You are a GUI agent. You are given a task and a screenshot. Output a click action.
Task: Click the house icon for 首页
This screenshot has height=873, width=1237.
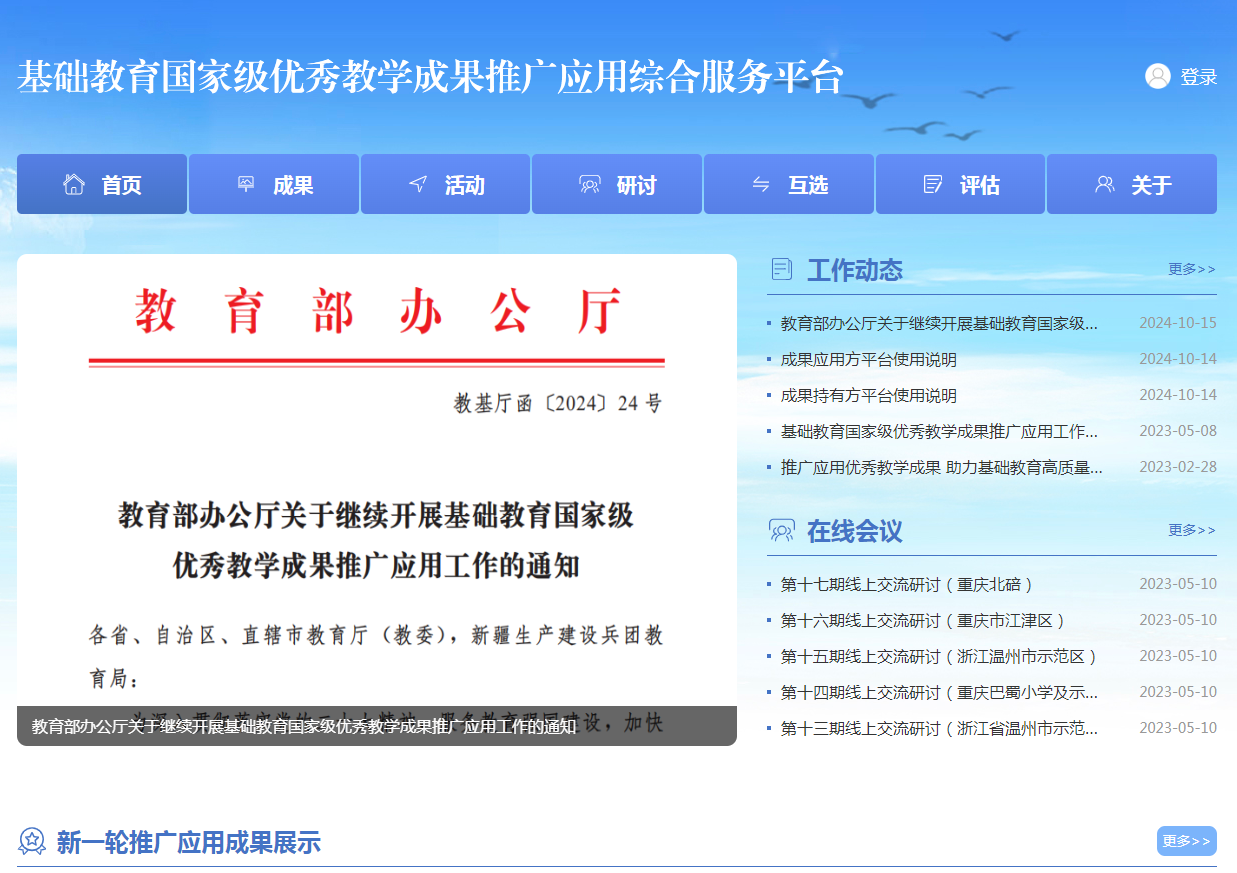click(74, 185)
